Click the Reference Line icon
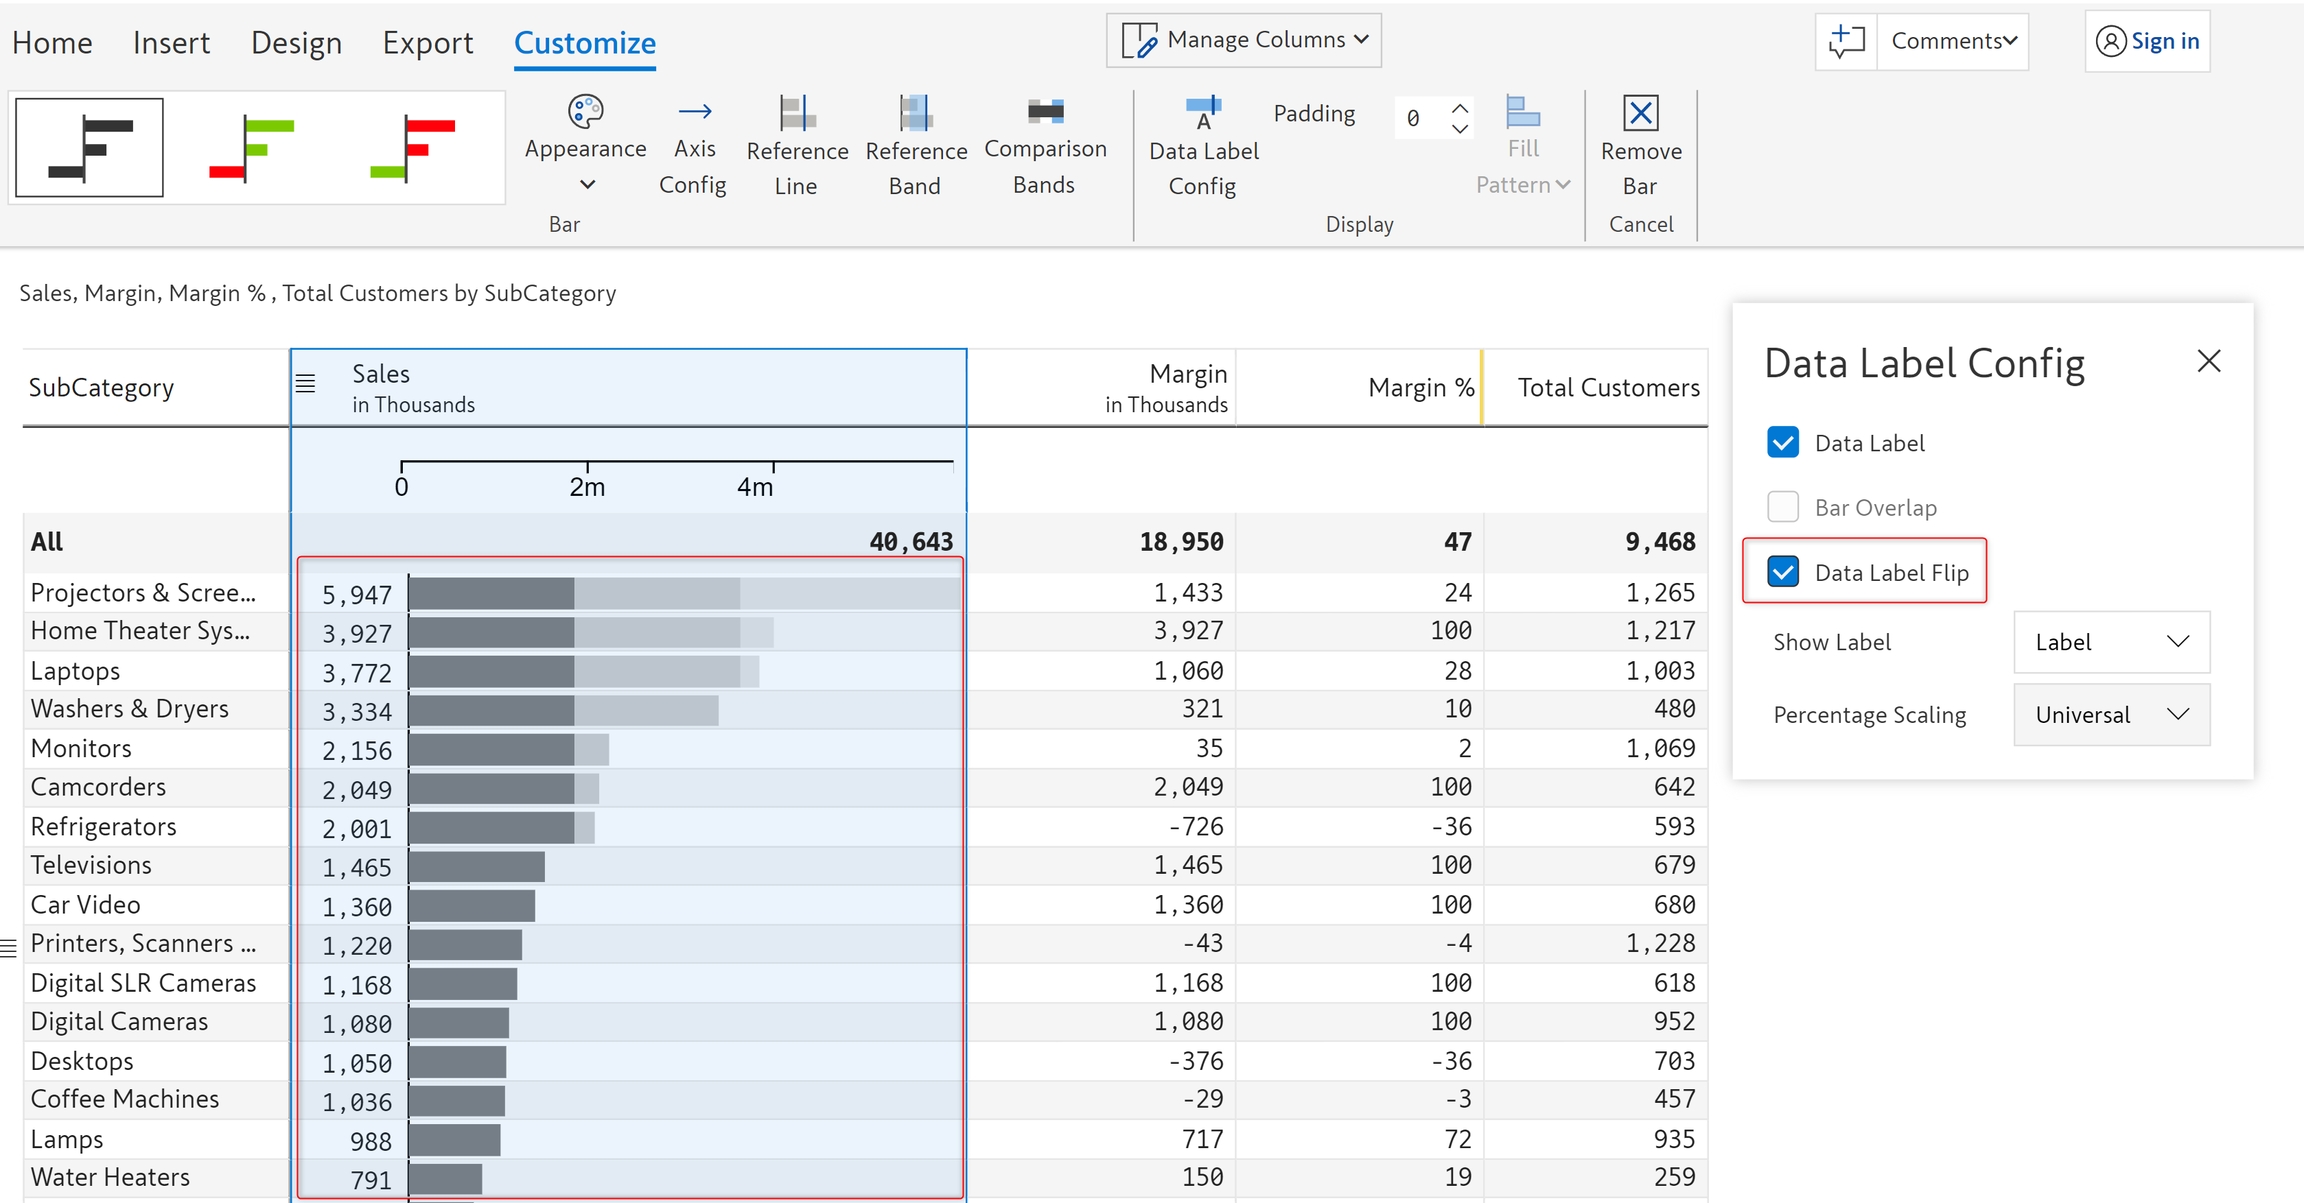Viewport: 2304px width, 1203px height. (x=797, y=113)
